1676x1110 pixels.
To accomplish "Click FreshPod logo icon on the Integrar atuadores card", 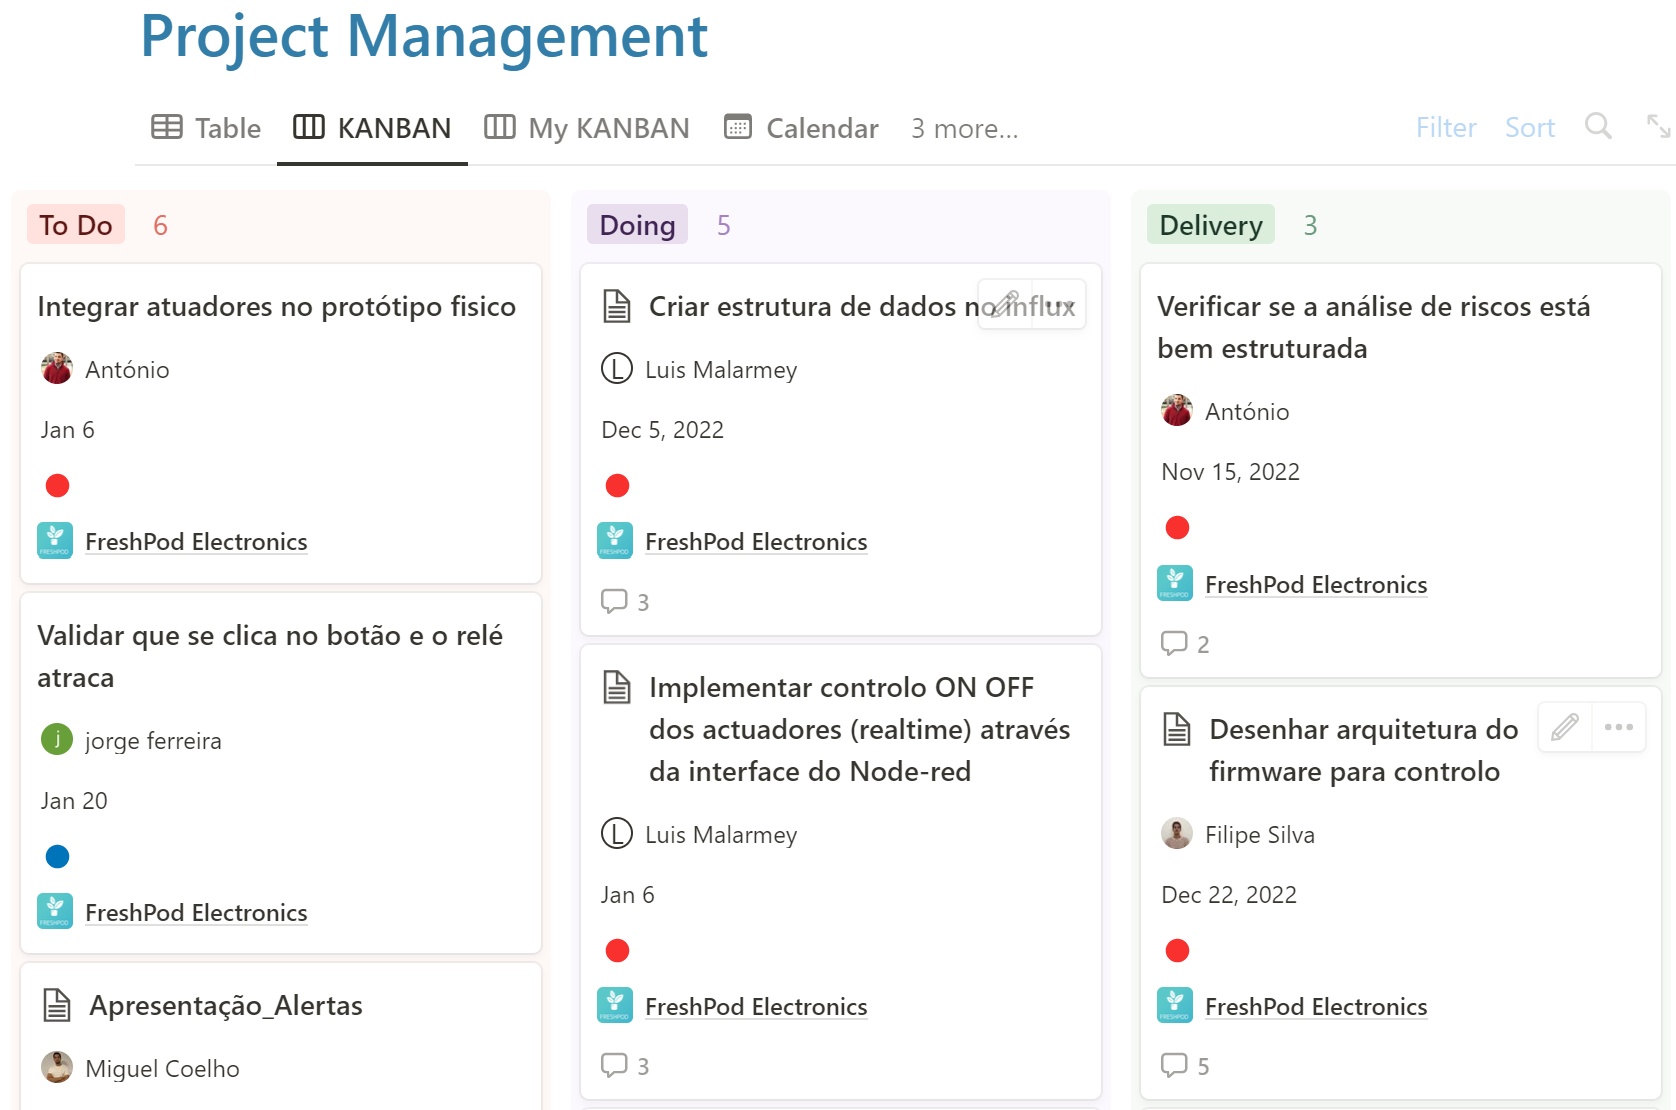I will 55,541.
